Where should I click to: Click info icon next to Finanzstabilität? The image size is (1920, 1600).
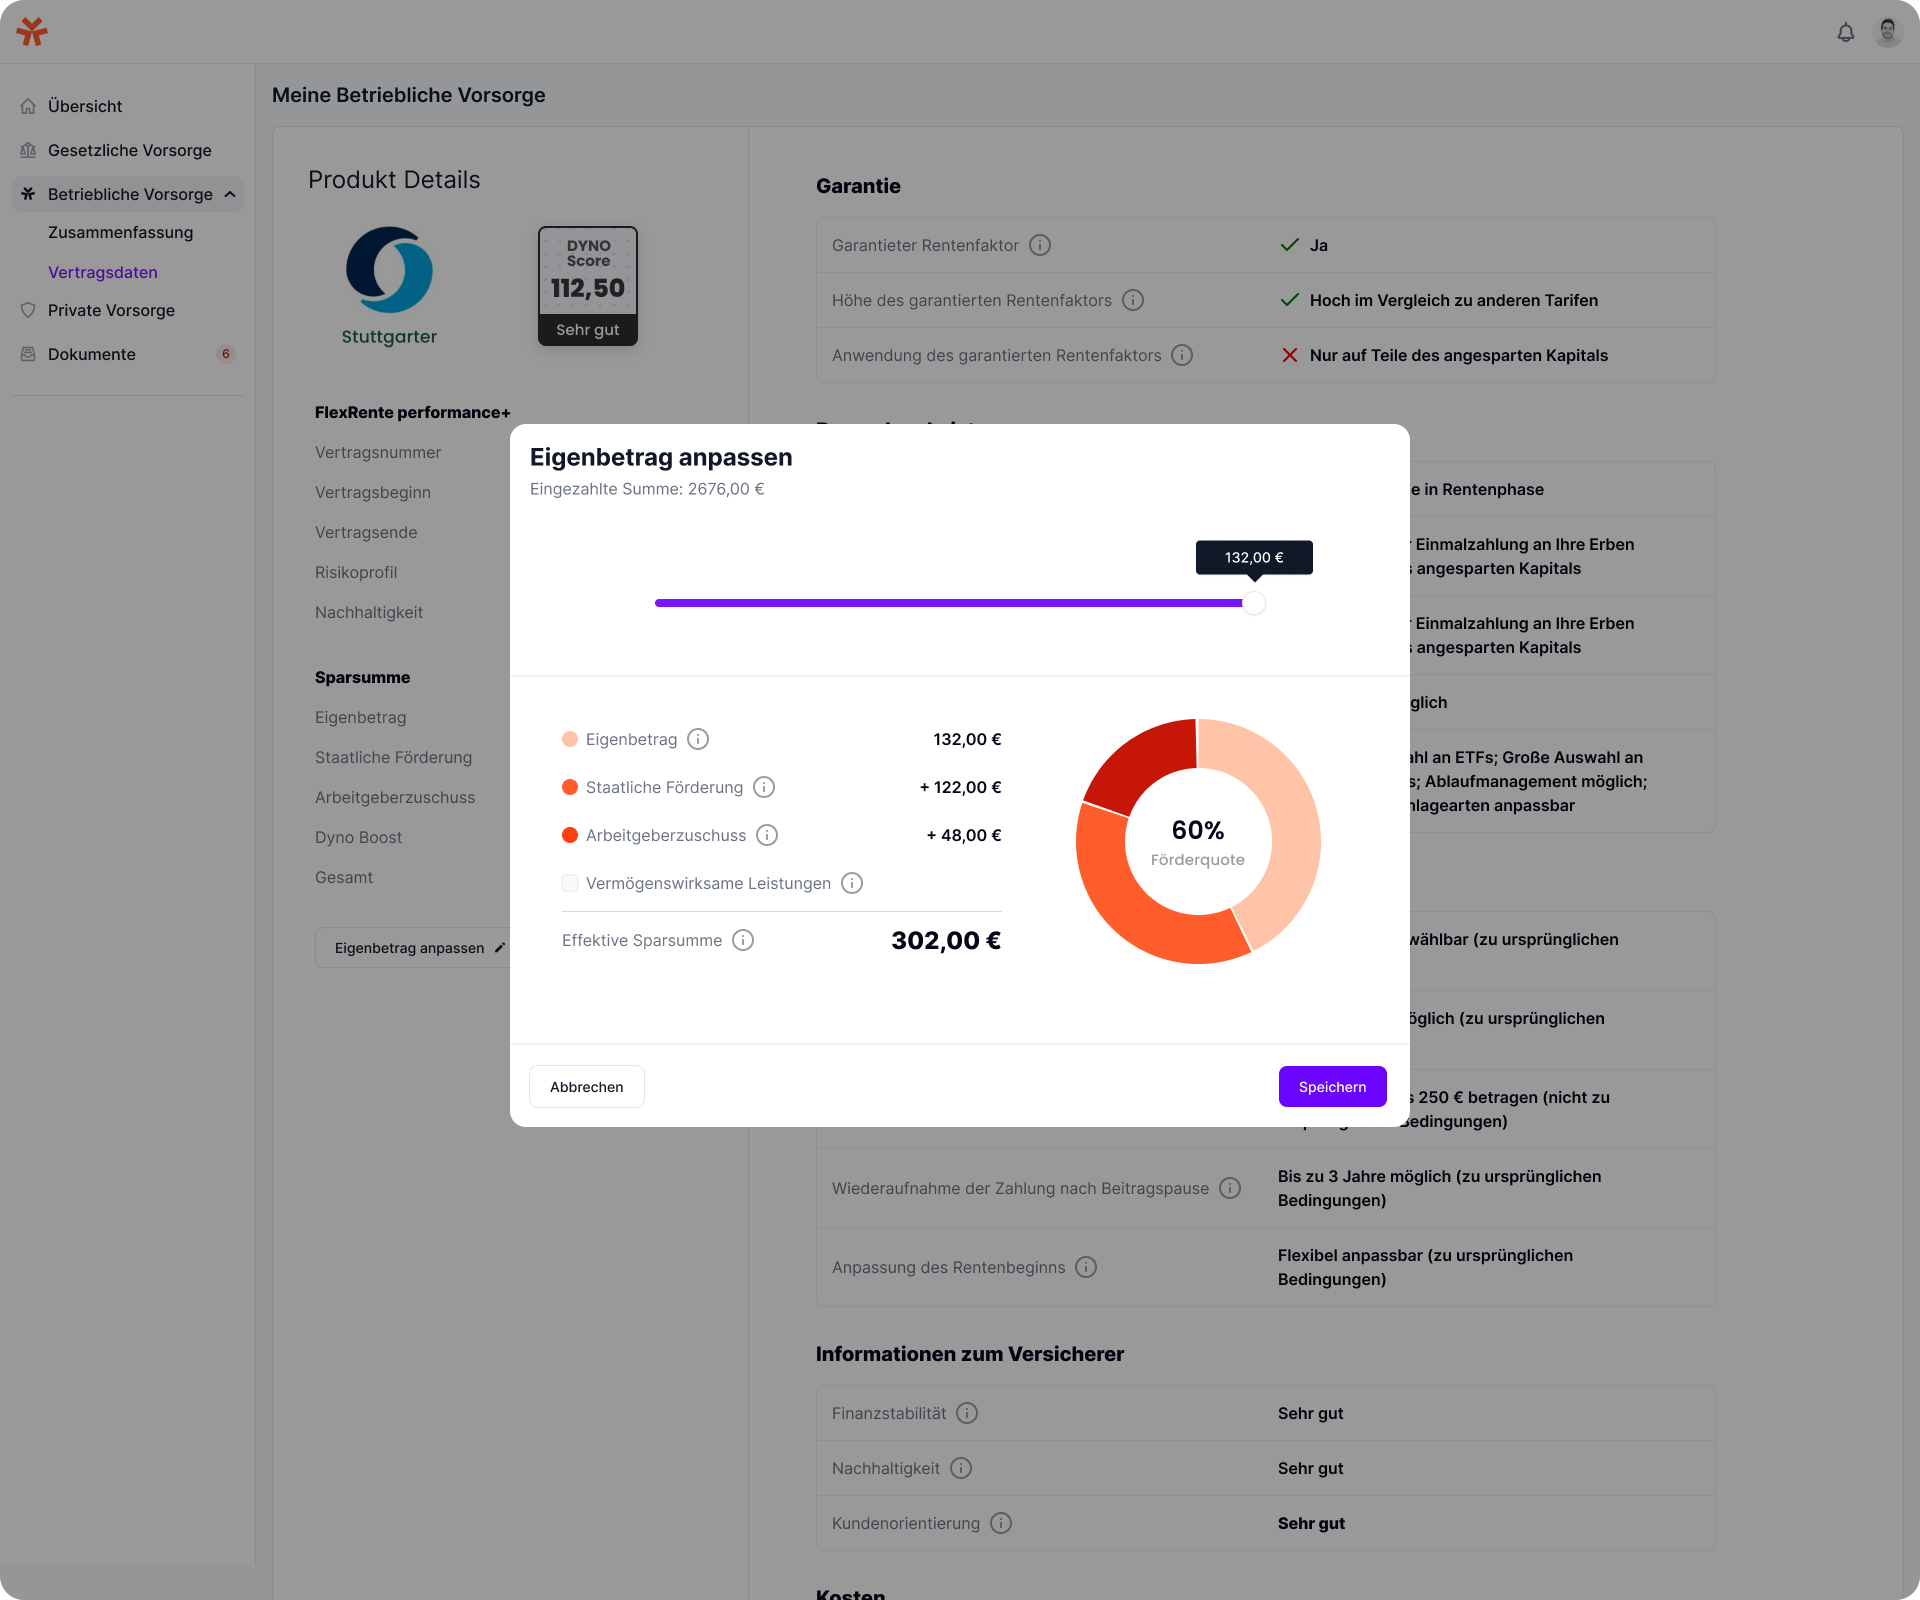click(967, 1413)
